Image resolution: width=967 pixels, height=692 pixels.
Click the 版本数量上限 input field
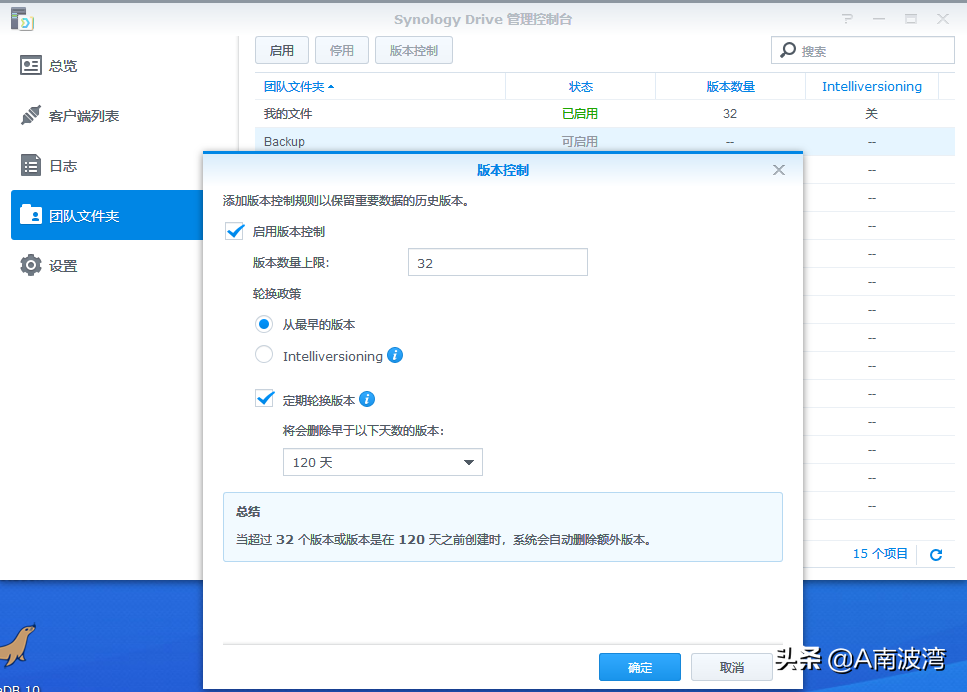point(498,262)
